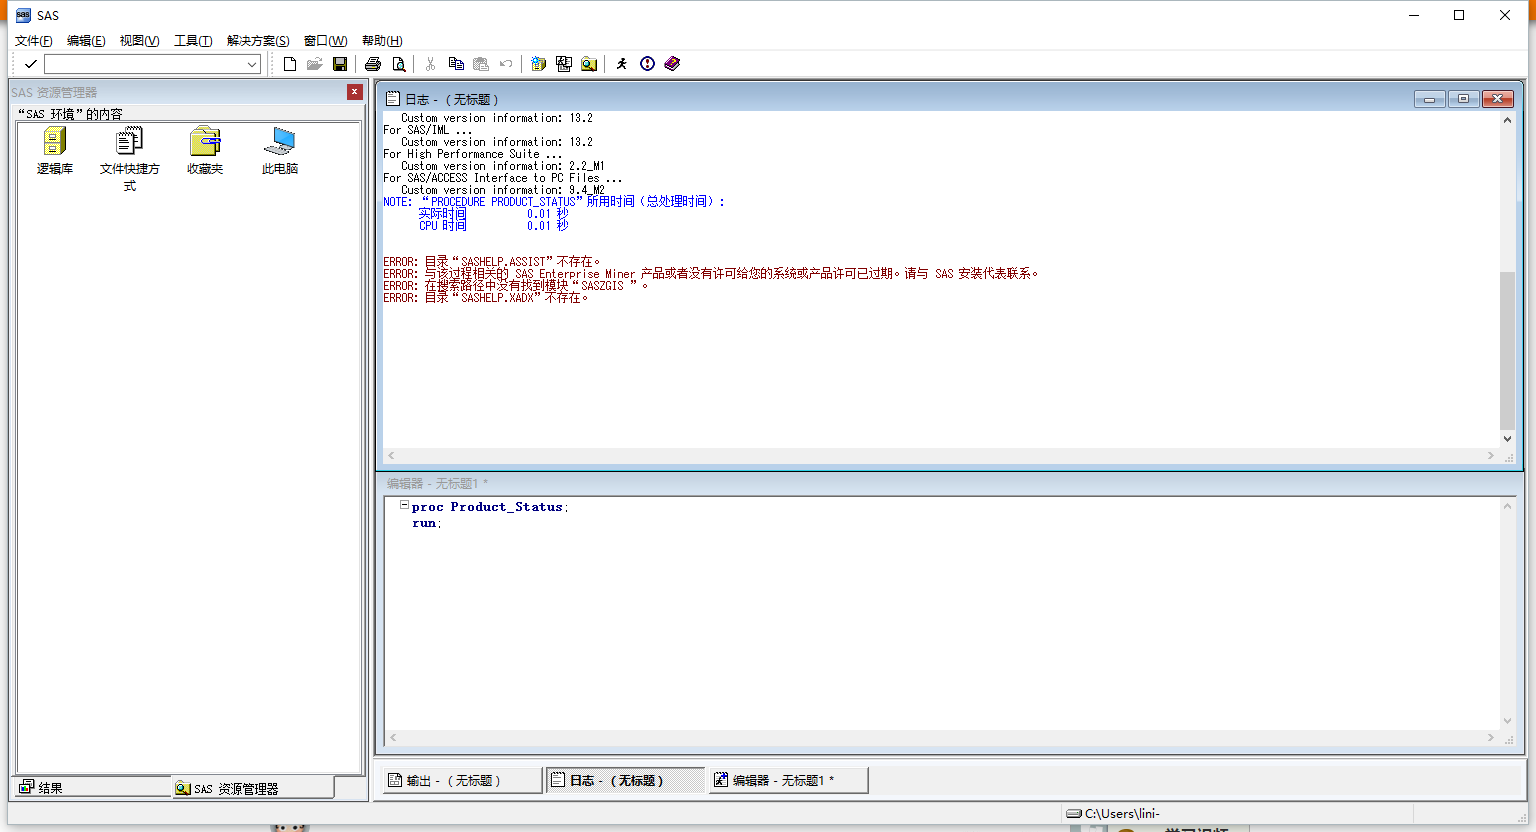
Task: Click the 'For SAS/IML ...' log line
Action: [x=428, y=130]
